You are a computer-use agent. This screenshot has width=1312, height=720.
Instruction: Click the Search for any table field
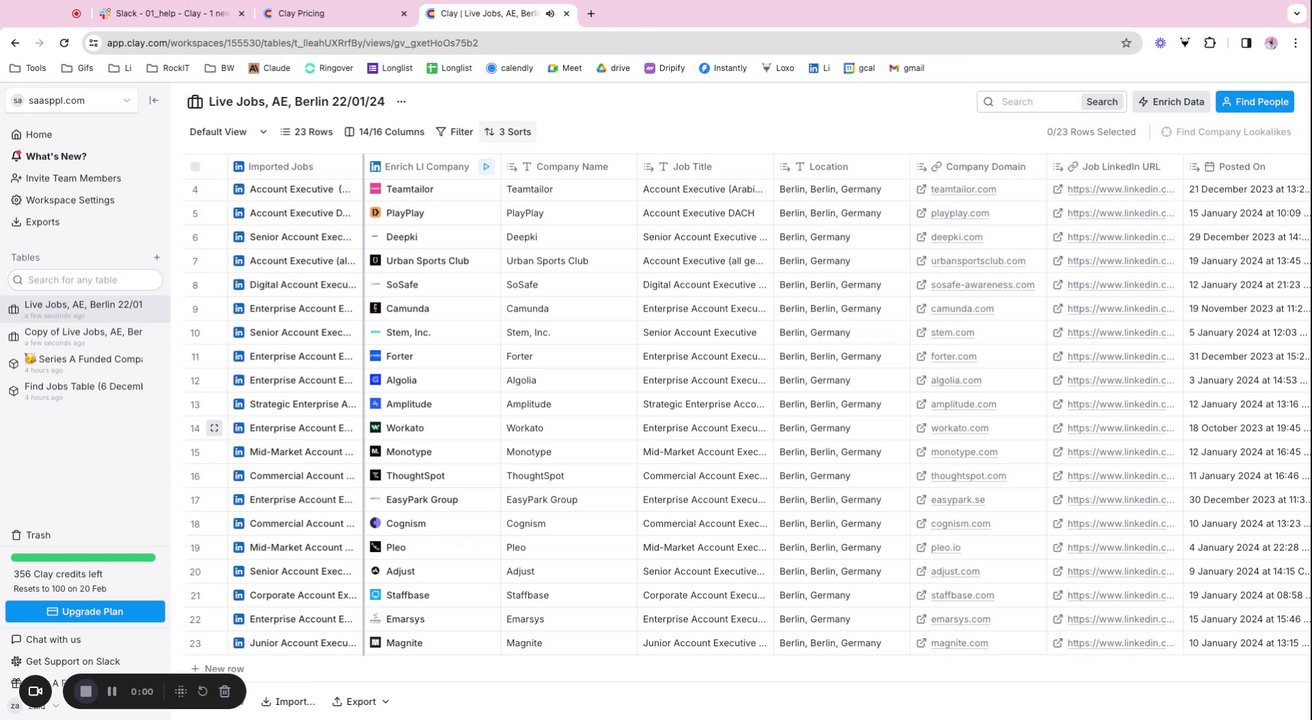click(x=87, y=280)
